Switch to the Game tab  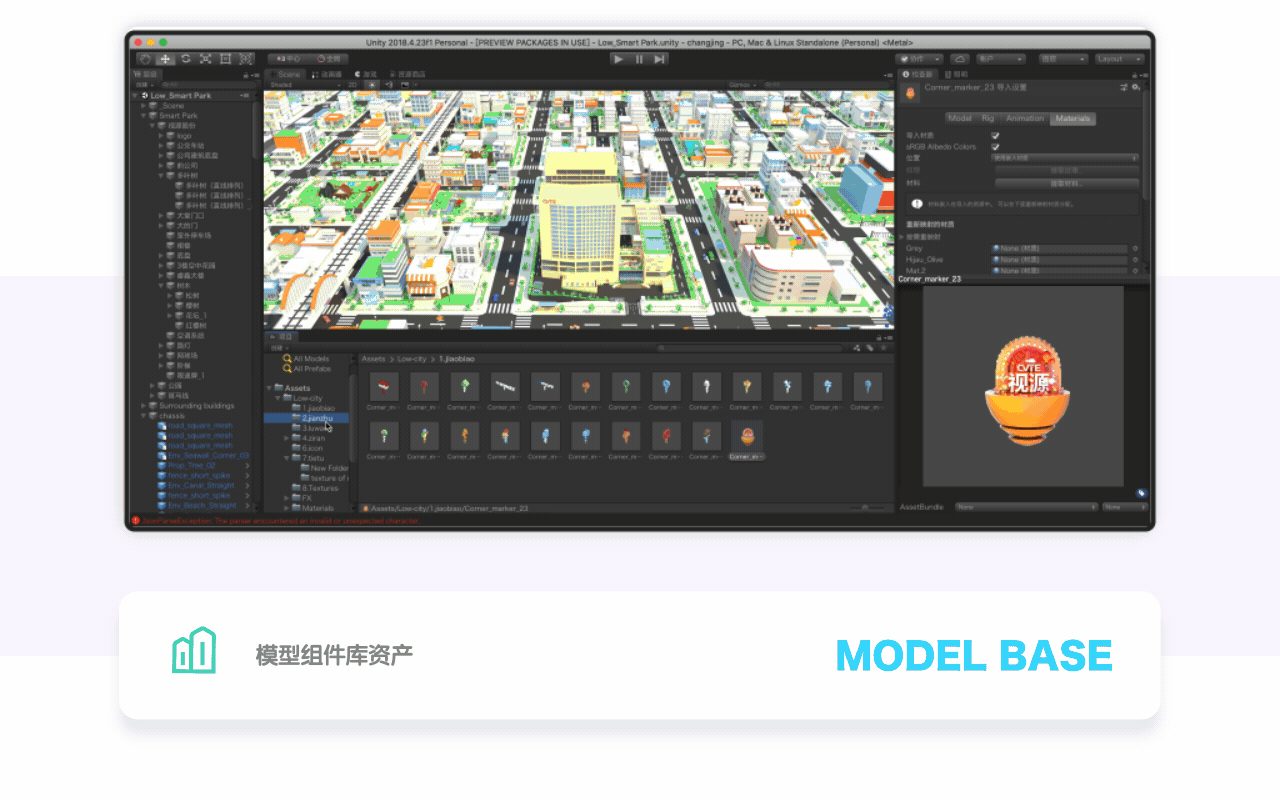coord(368,74)
